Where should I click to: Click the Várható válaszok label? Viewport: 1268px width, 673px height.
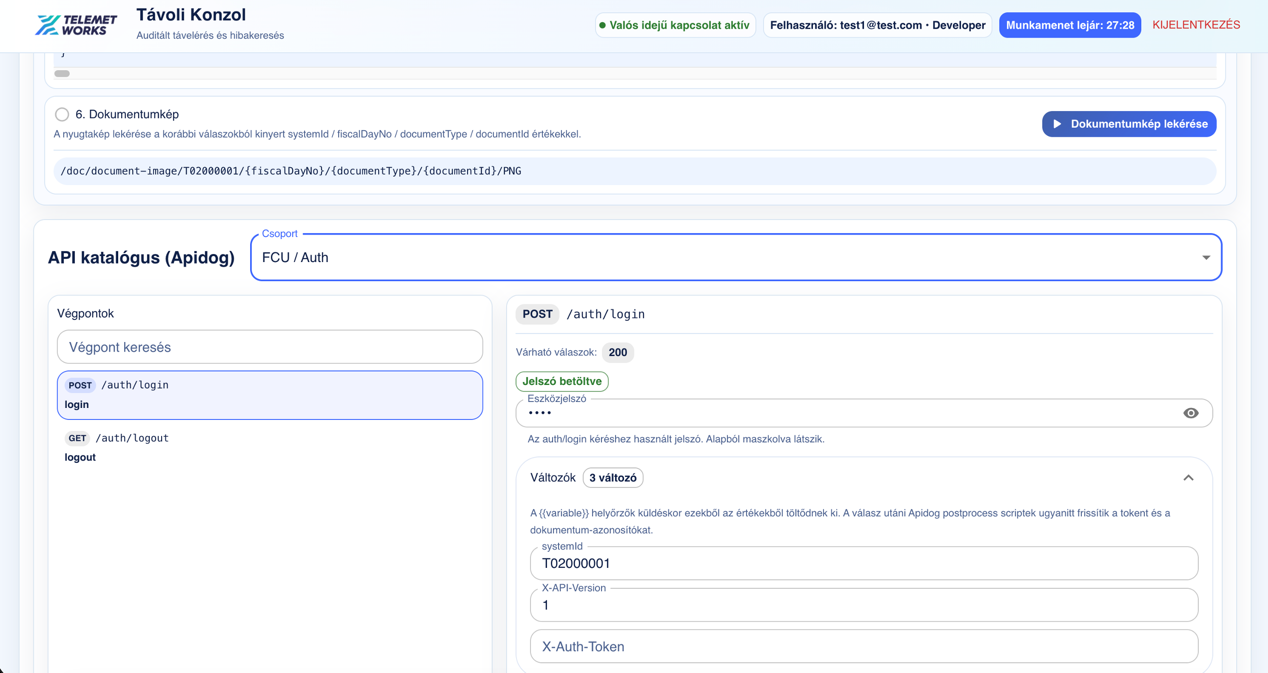coord(556,352)
